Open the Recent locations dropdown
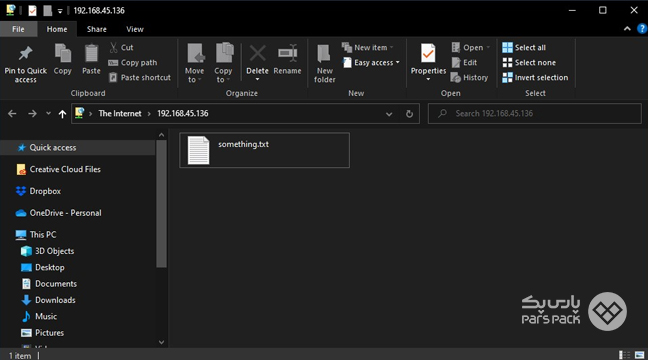648x360 pixels. pyautogui.click(x=48, y=113)
